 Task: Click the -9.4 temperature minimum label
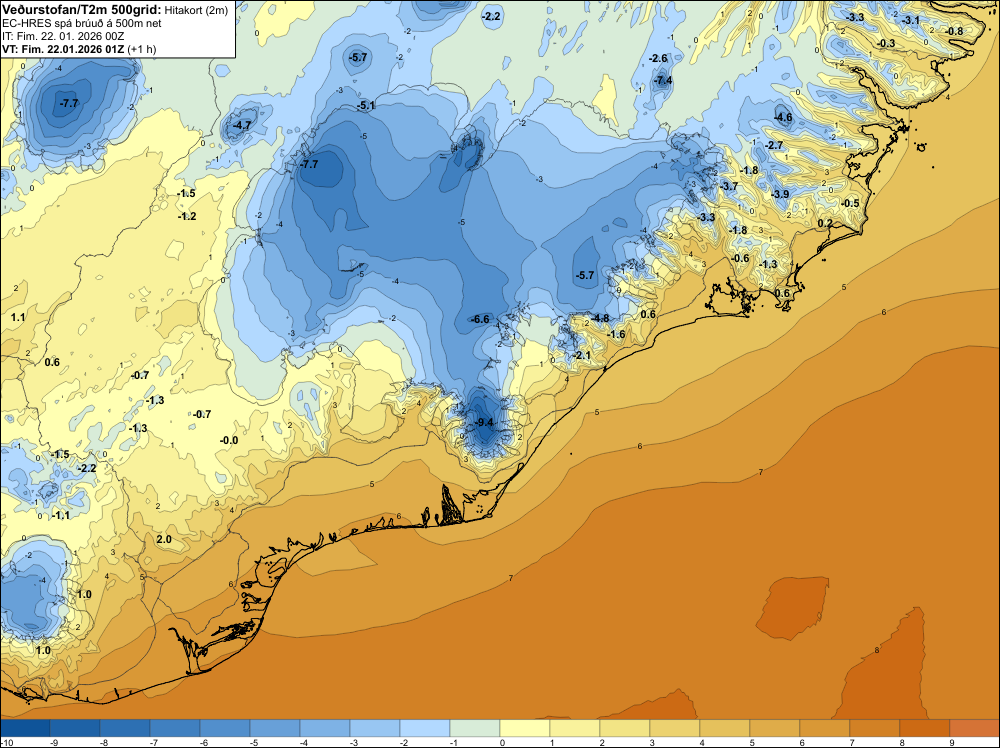(x=485, y=422)
